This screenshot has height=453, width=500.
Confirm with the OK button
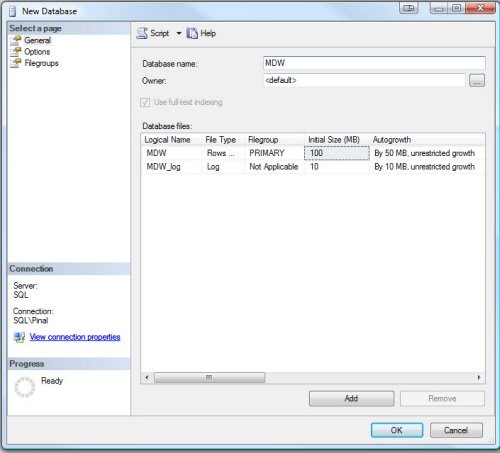[x=397, y=430]
